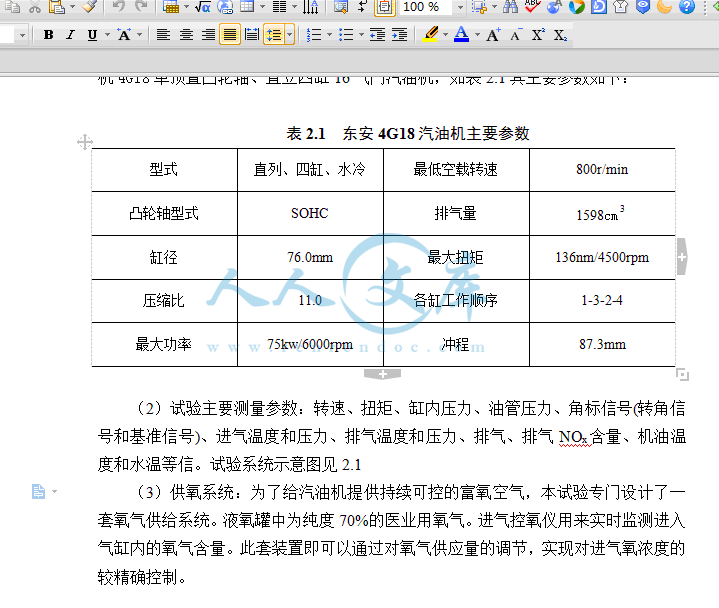Decrease paragraph indent
This screenshot has height=608, width=719.
(x=378, y=35)
